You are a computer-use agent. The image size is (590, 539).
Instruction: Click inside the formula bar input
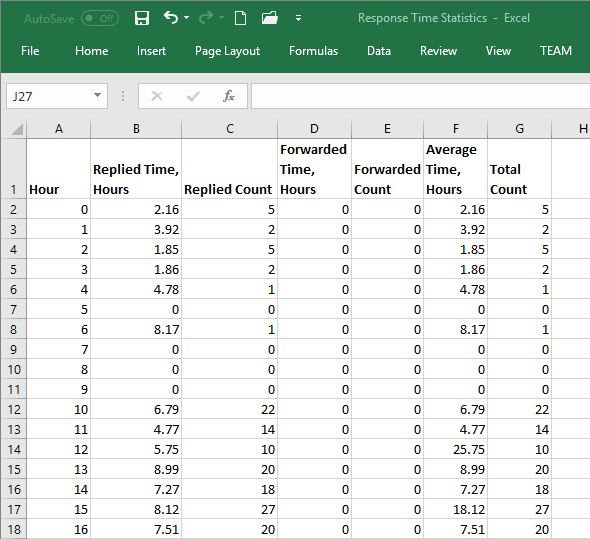420,96
